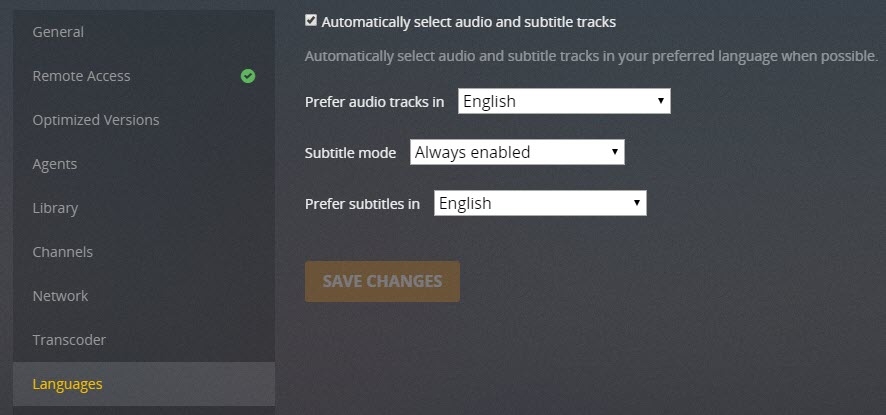Viewport: 886px width, 415px height.
Task: Open the General settings section
Action: point(58,32)
